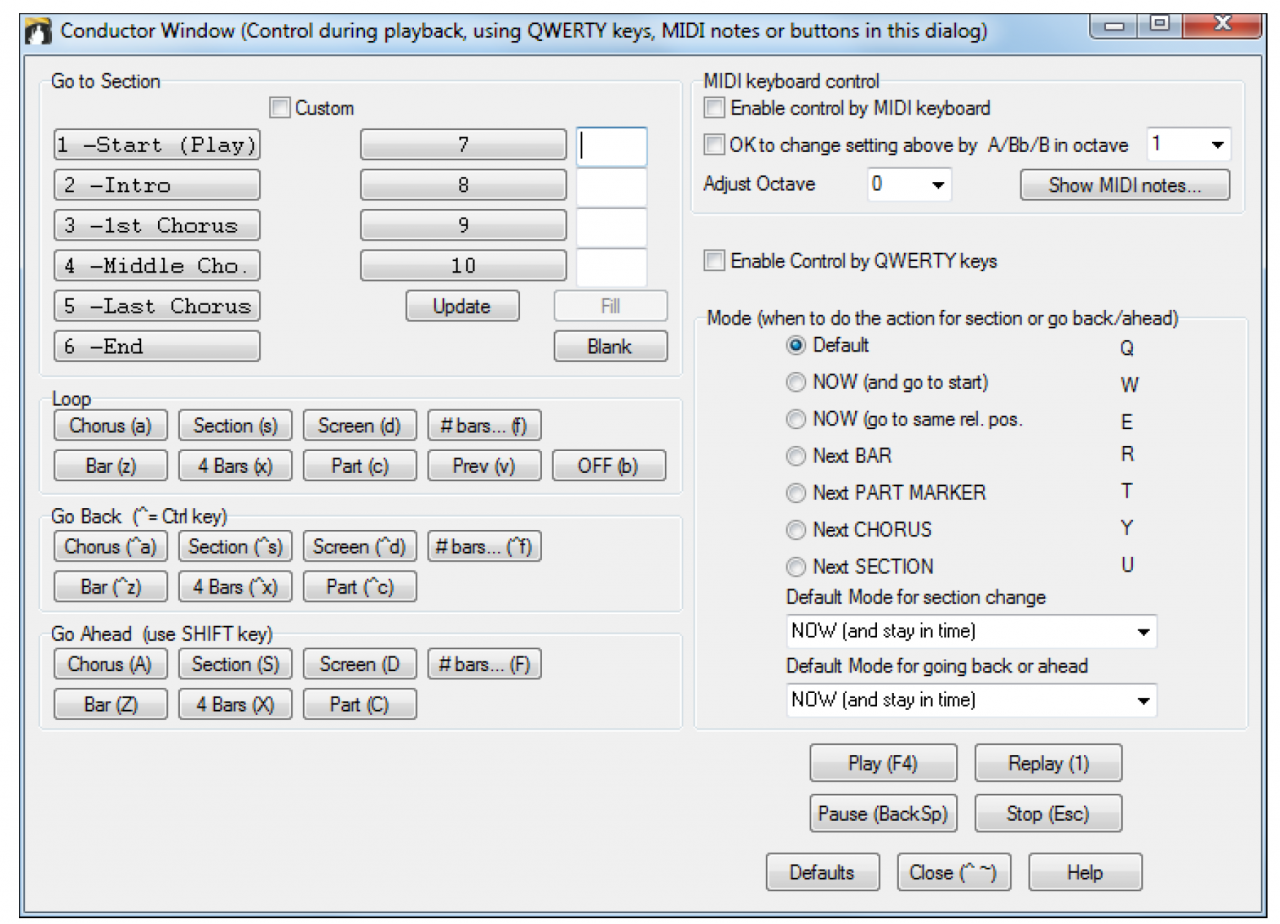Go ahead one Section (S)

pyautogui.click(x=235, y=664)
